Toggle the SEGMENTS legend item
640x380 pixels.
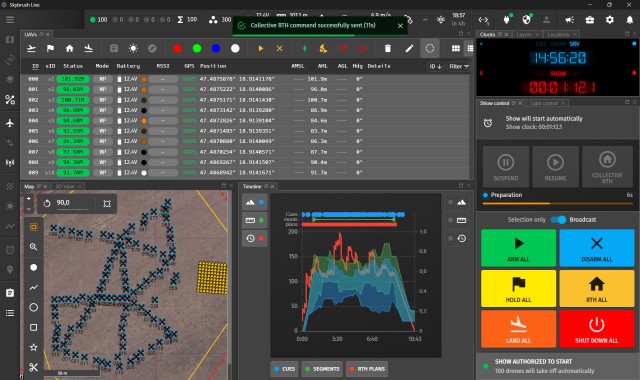tap(322, 369)
